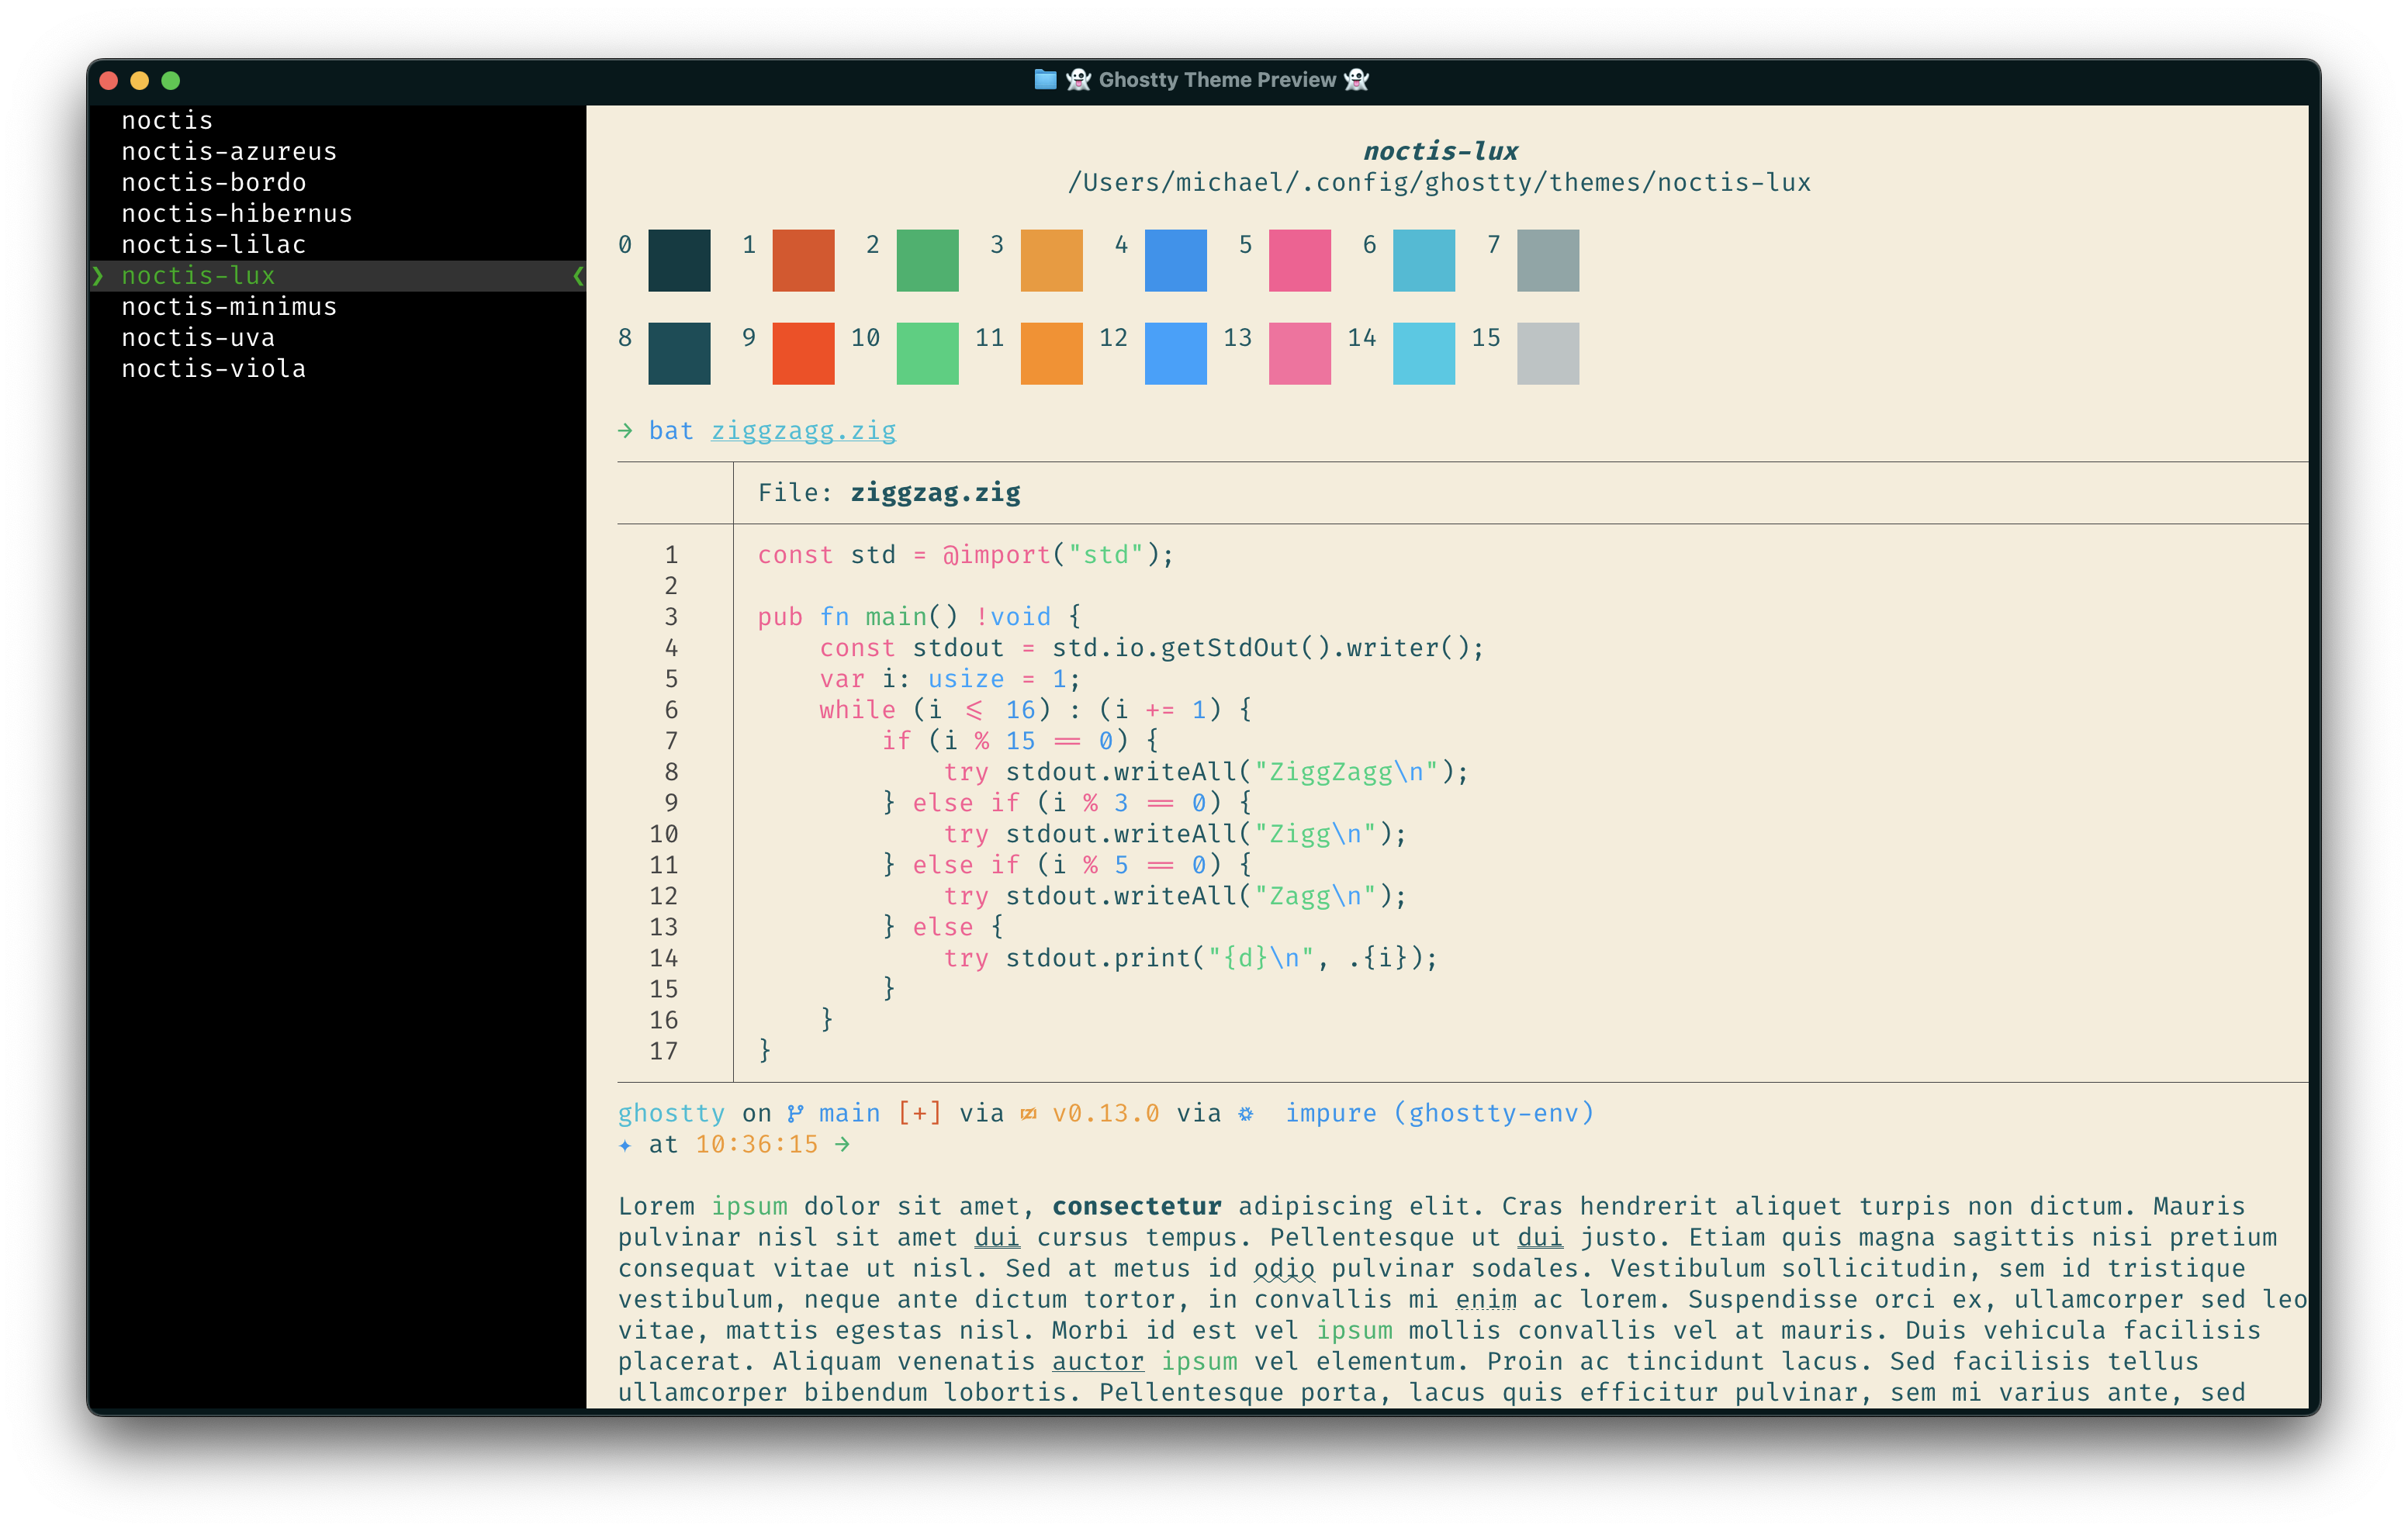Click 'Ghostty Theme Preview' window title
This screenshot has width=2408, height=1531.
(1217, 79)
